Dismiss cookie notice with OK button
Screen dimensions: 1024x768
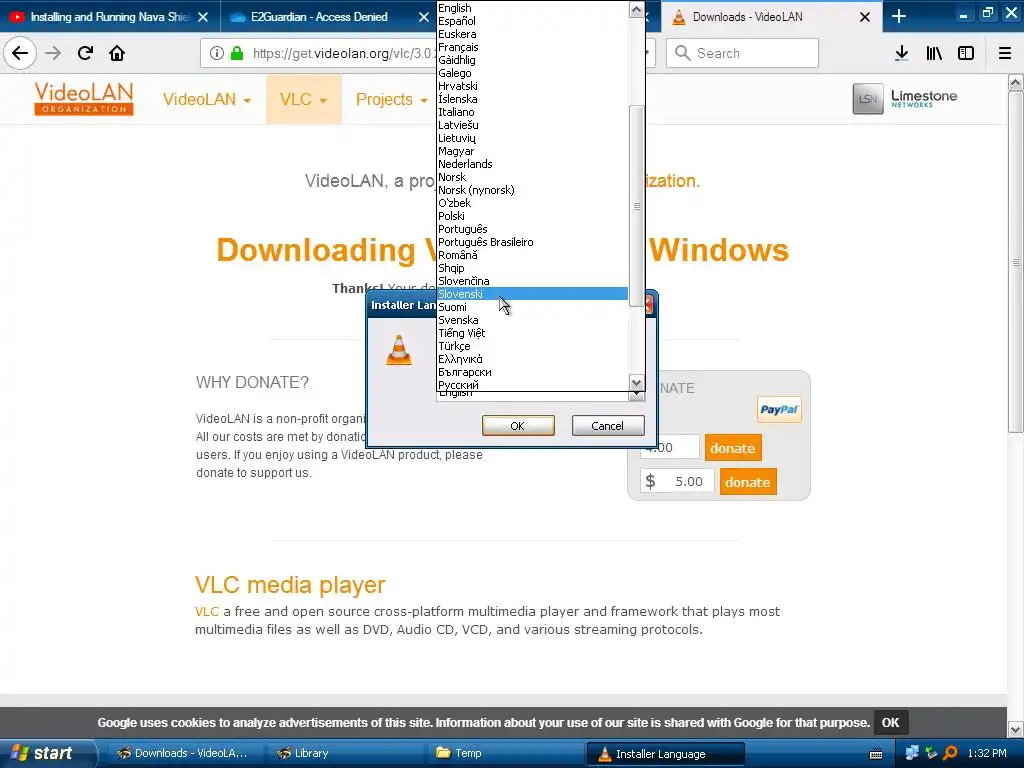click(x=890, y=722)
